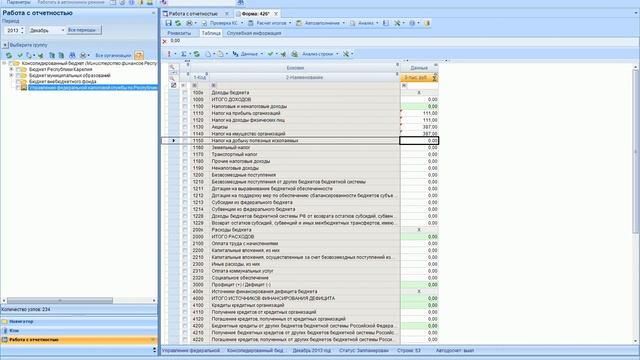Close the Форма: 426 tab
The image size is (640, 360).
(276, 13)
